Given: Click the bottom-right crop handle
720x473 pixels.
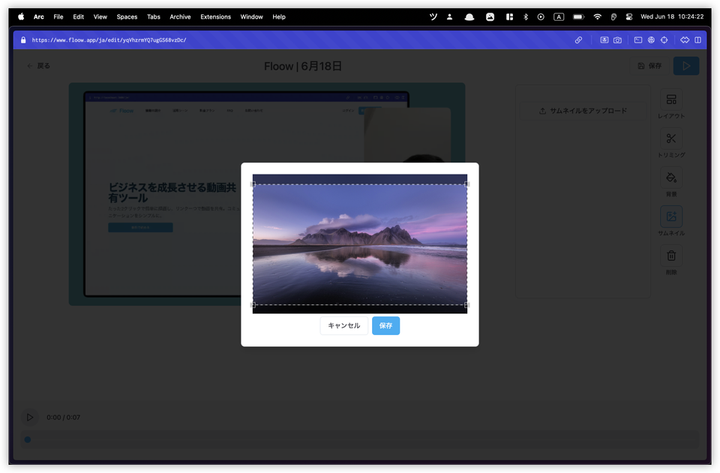Looking at the screenshot, I should click(467, 304).
